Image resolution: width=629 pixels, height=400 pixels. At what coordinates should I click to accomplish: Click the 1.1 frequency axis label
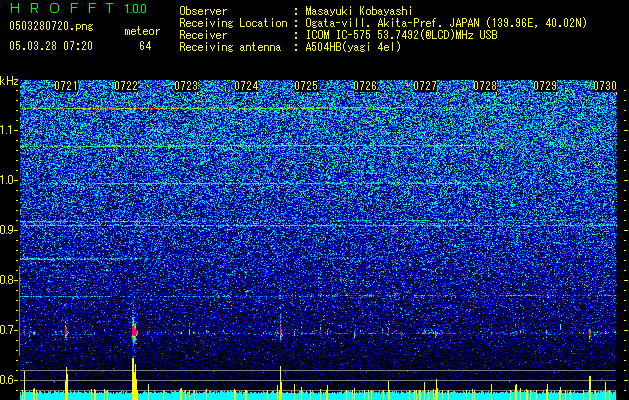pyautogui.click(x=9, y=130)
